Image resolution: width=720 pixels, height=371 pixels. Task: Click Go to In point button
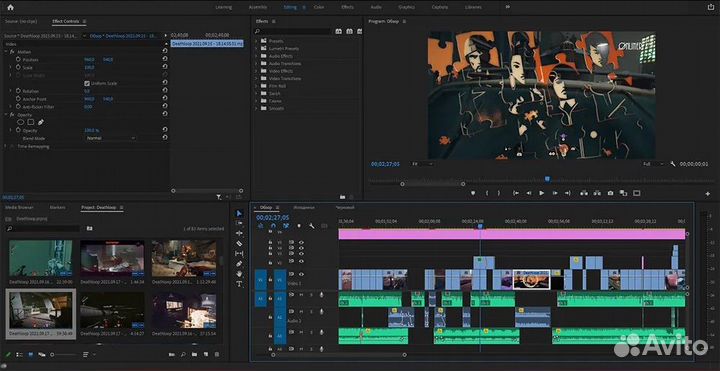tap(516, 193)
